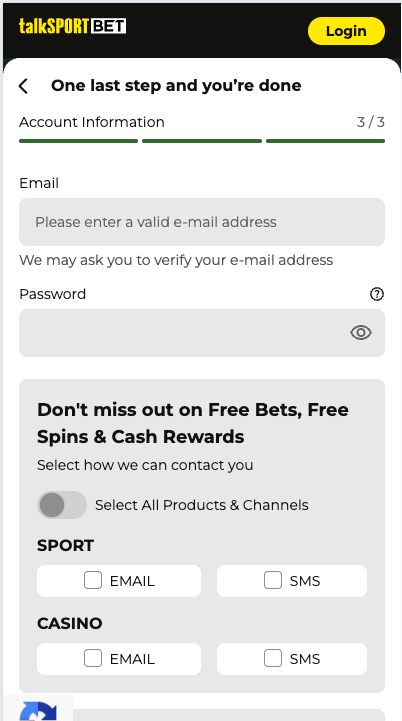Click the CASINO EMAIL option card
The width and height of the screenshot is (402, 721).
coord(119,659)
